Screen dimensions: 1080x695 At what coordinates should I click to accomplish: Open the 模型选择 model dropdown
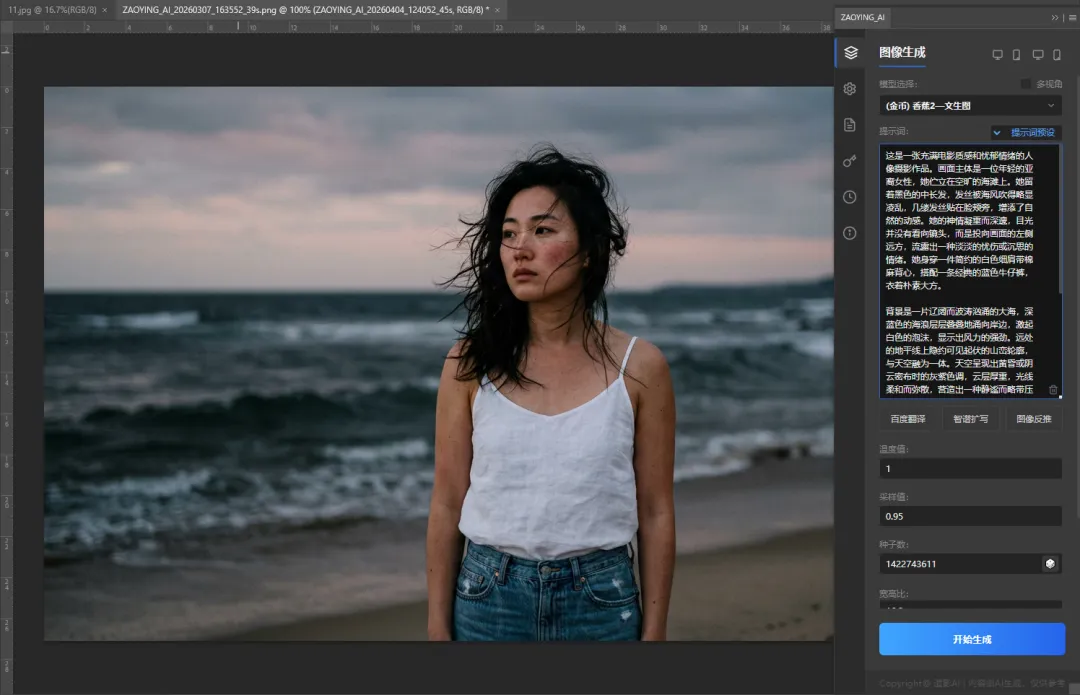point(970,106)
